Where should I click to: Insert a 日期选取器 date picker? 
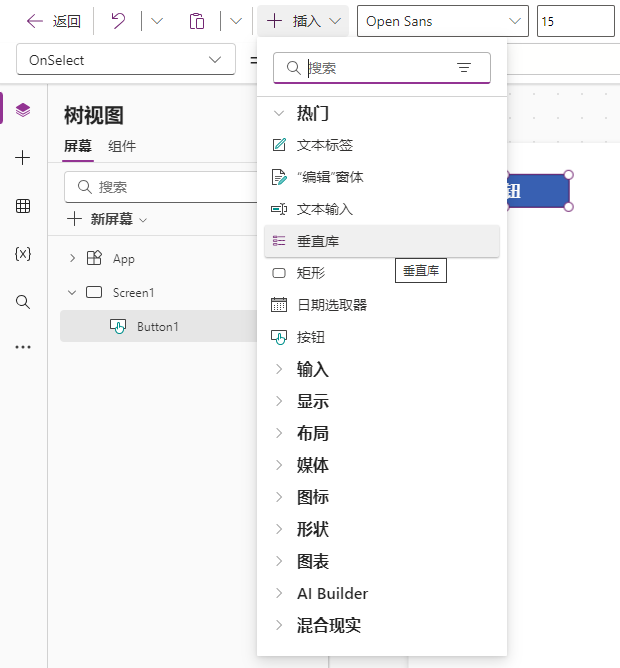click(381, 305)
